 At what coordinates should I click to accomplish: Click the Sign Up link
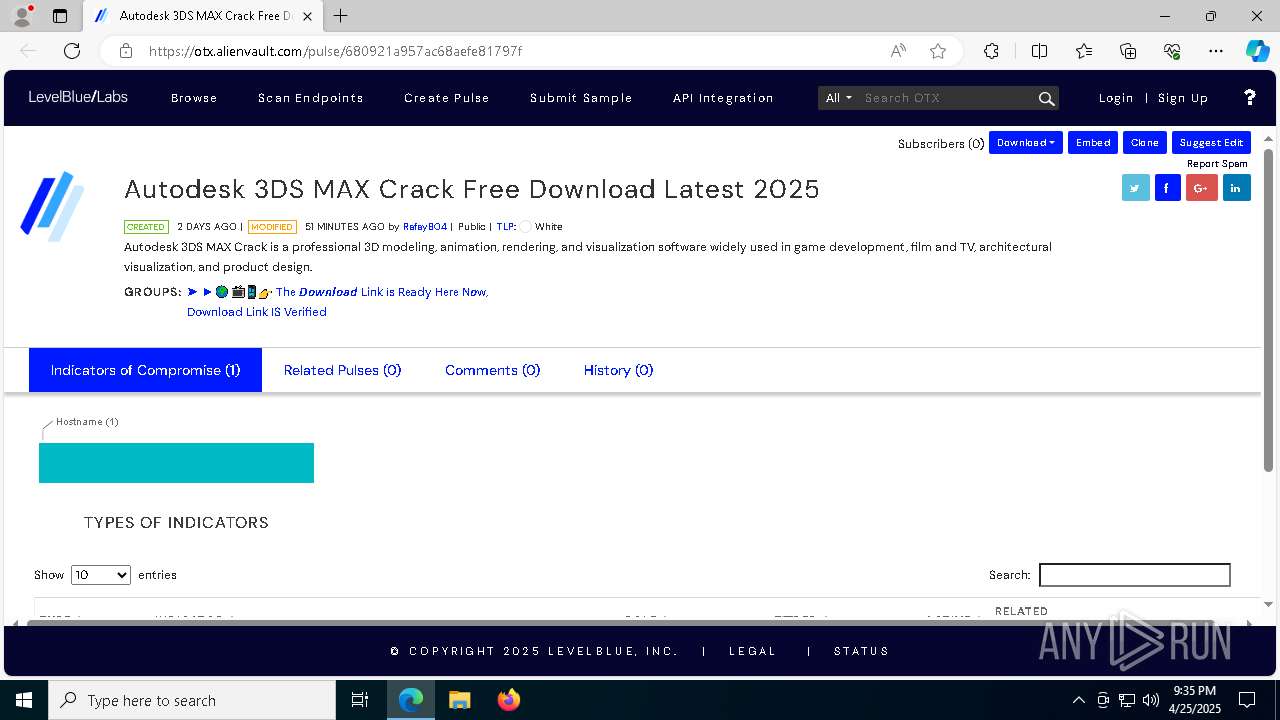[x=1183, y=98]
